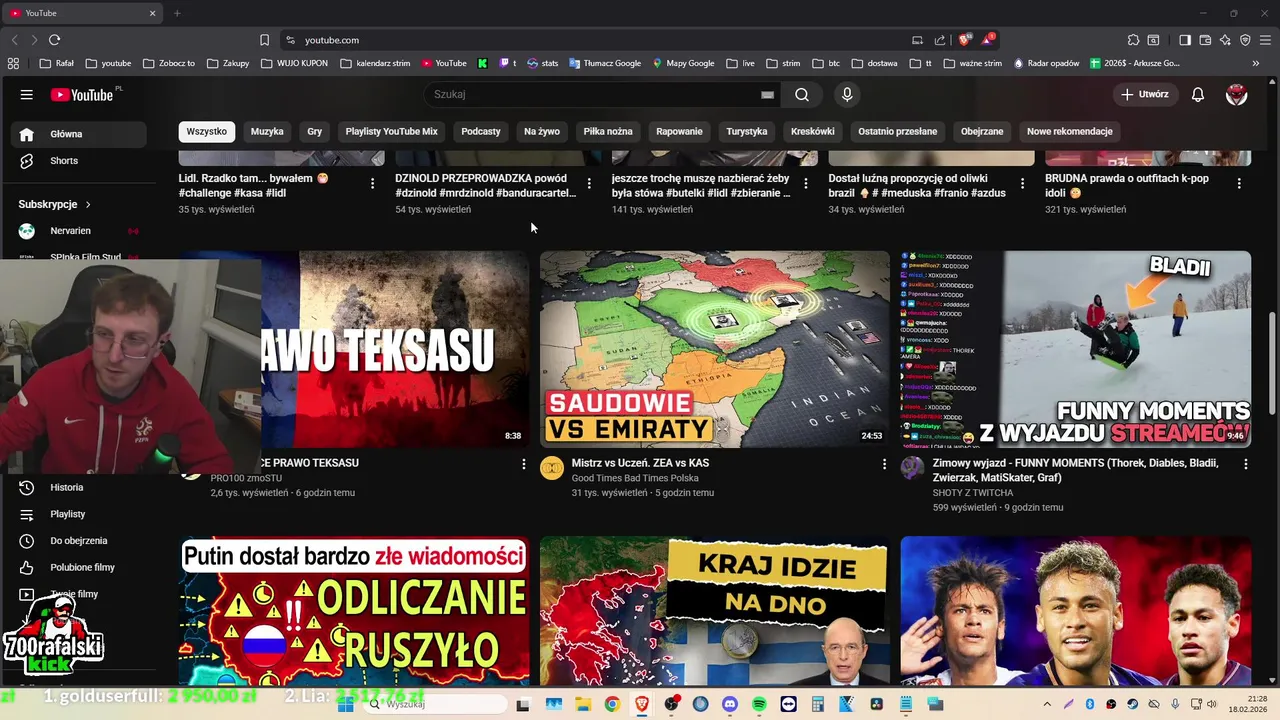The image size is (1280, 720).
Task: Click the Utwórz create button
Action: tap(1144, 94)
